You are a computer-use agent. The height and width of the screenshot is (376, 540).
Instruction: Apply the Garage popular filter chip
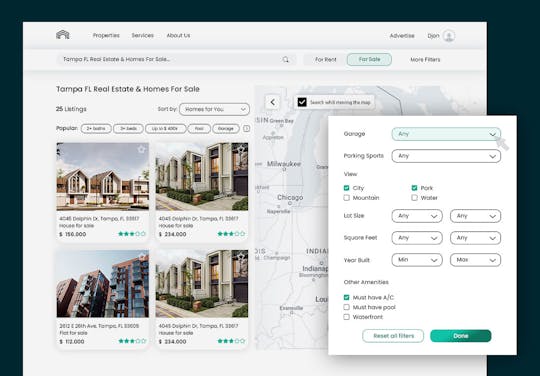tap(226, 128)
